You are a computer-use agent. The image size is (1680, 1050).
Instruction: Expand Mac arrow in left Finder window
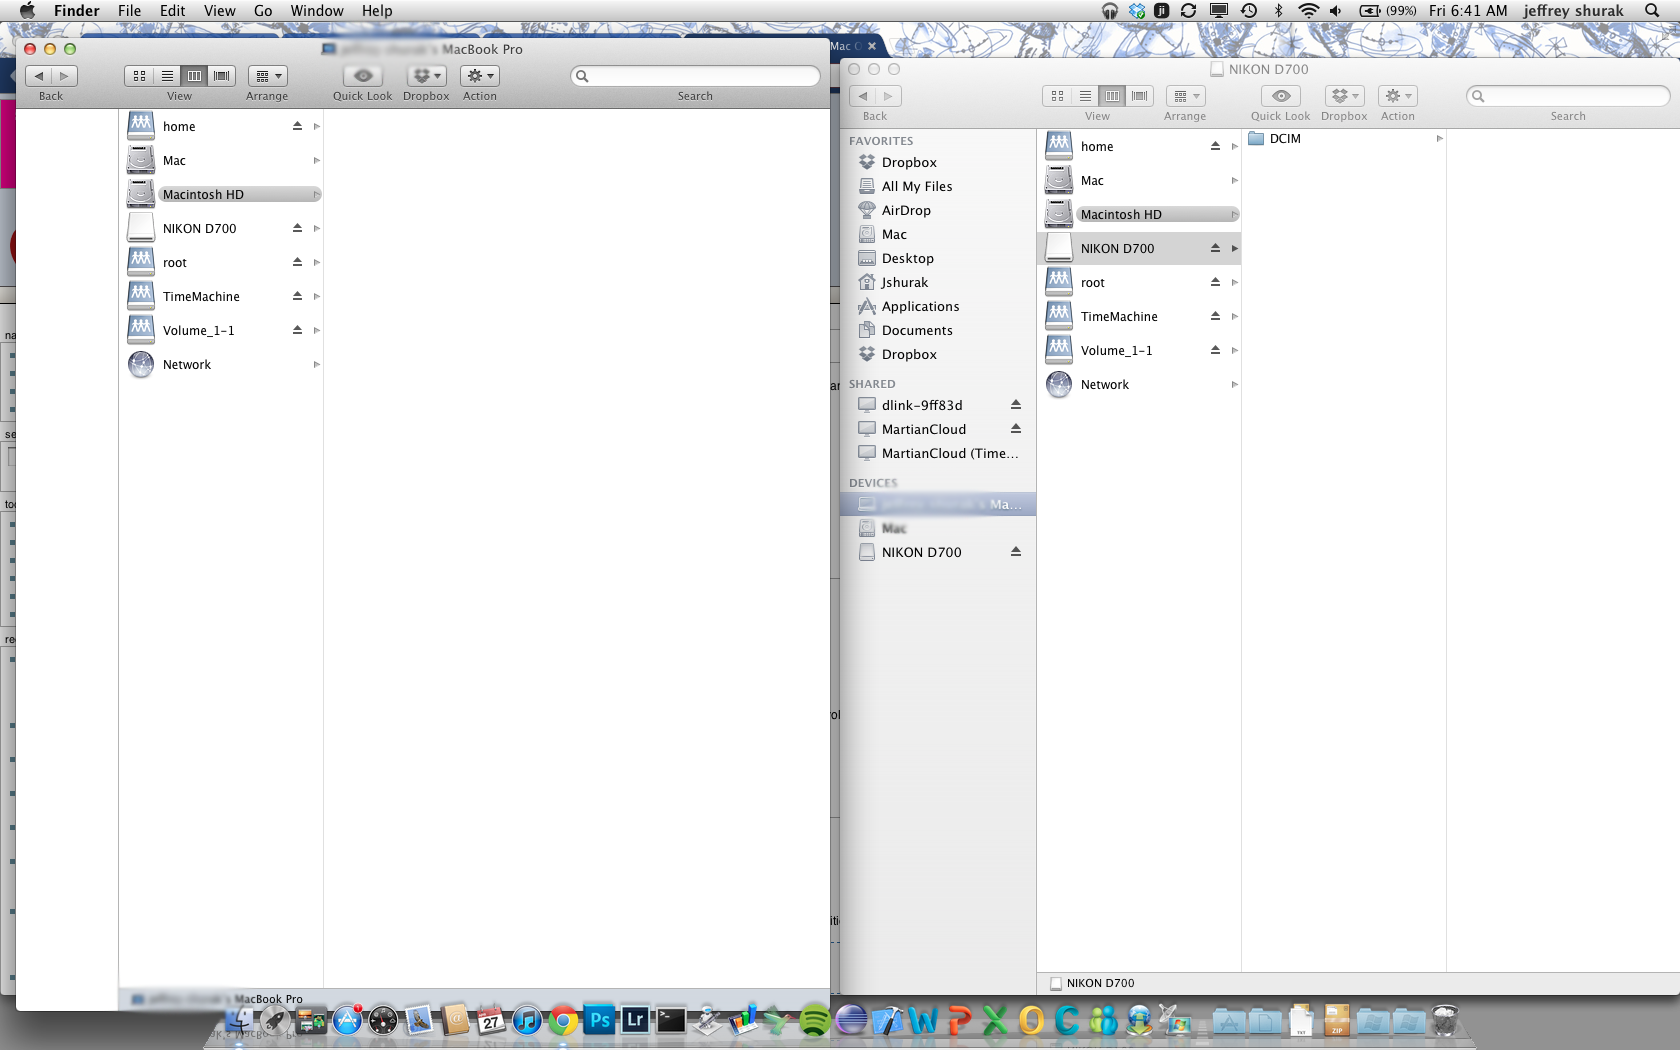pyautogui.click(x=316, y=160)
